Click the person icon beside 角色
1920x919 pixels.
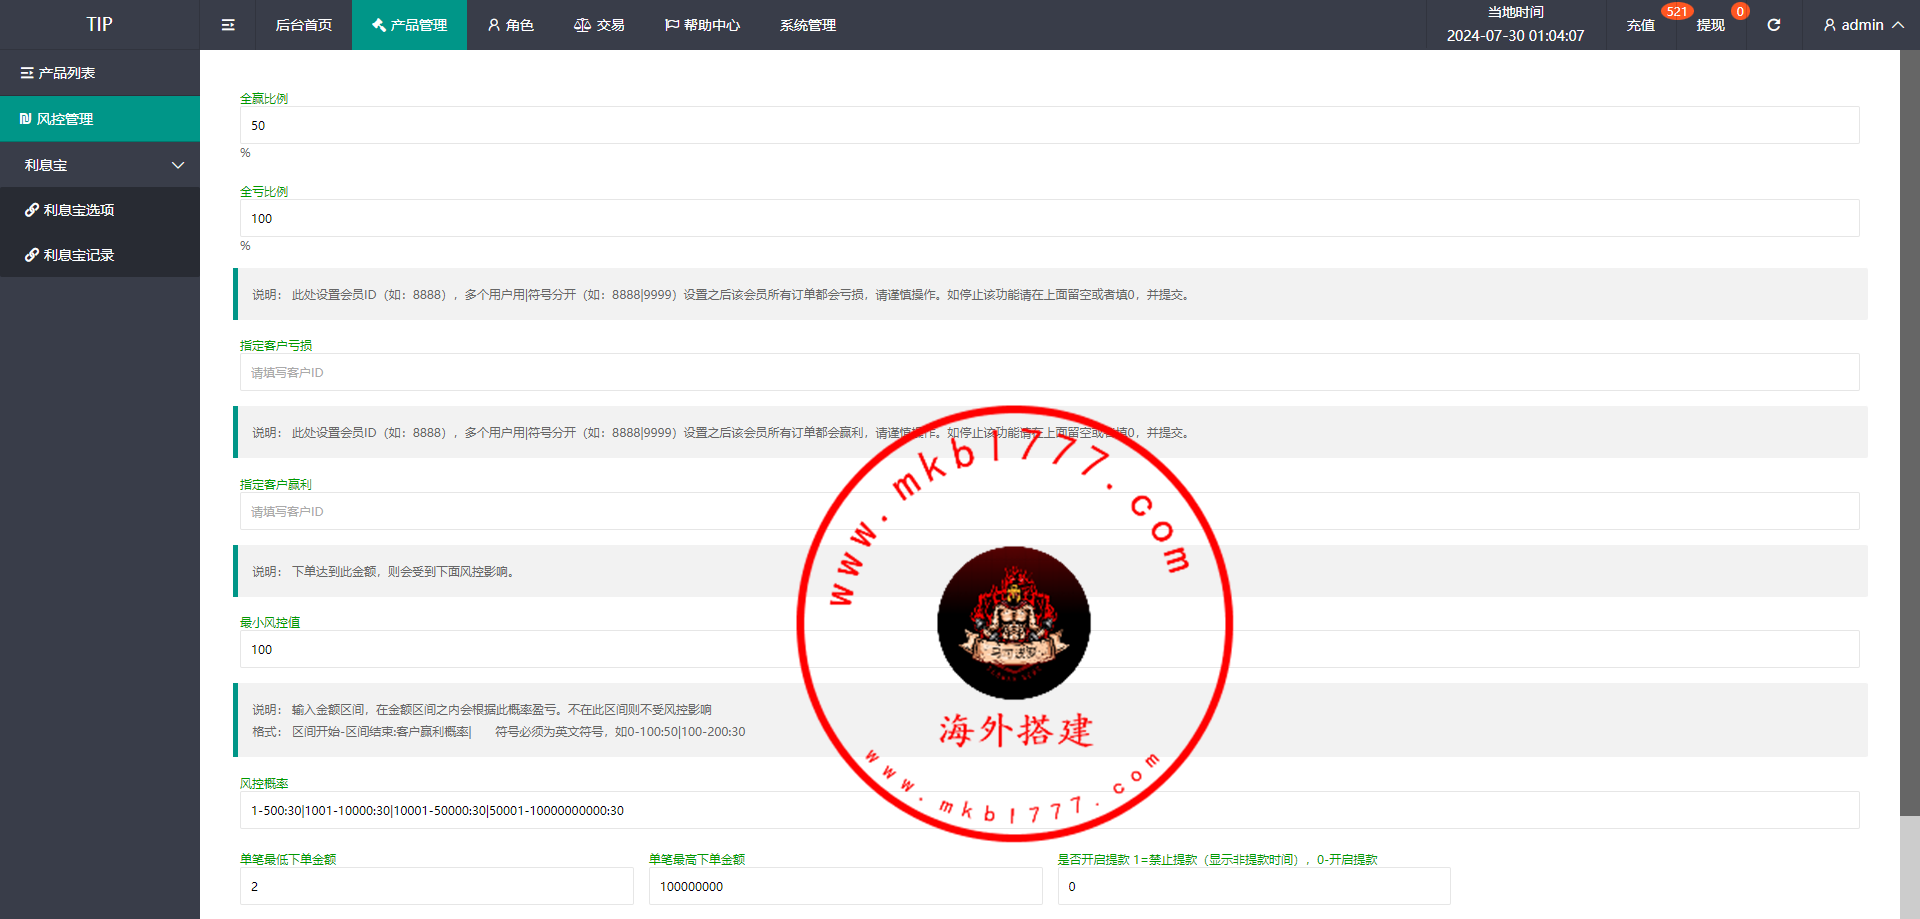click(494, 25)
